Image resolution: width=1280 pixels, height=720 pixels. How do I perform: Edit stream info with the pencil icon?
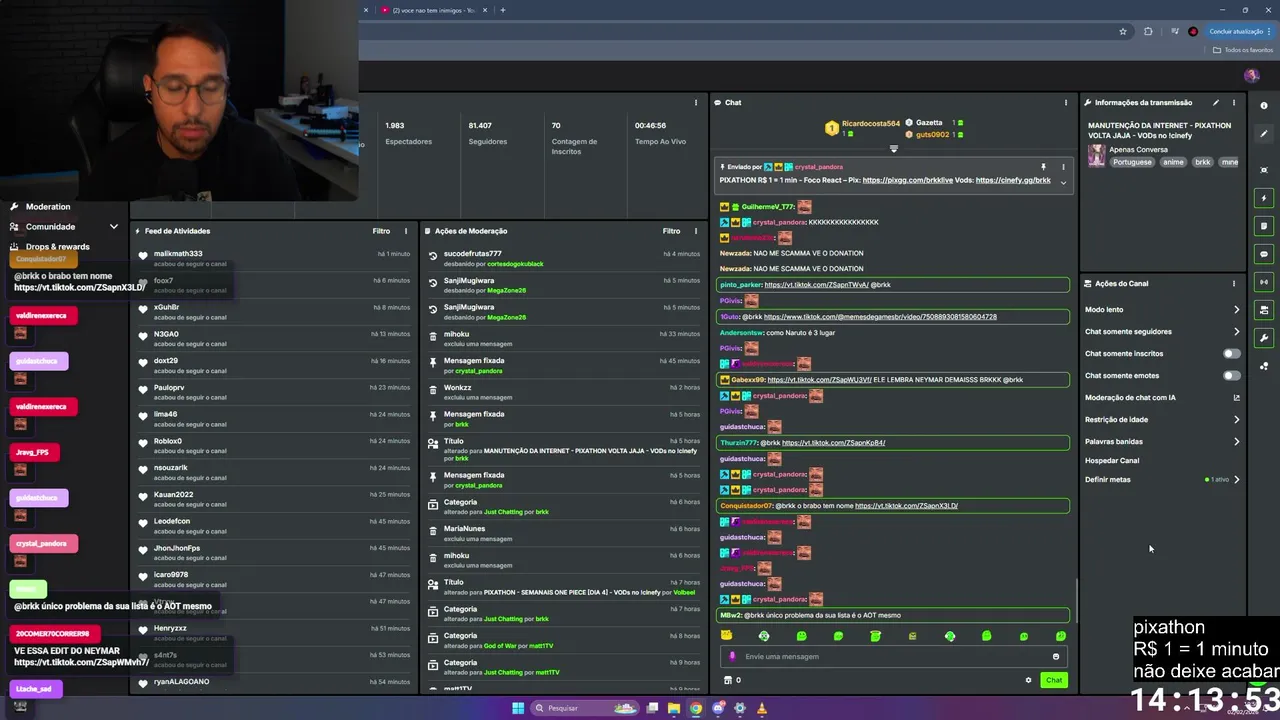pos(1216,102)
